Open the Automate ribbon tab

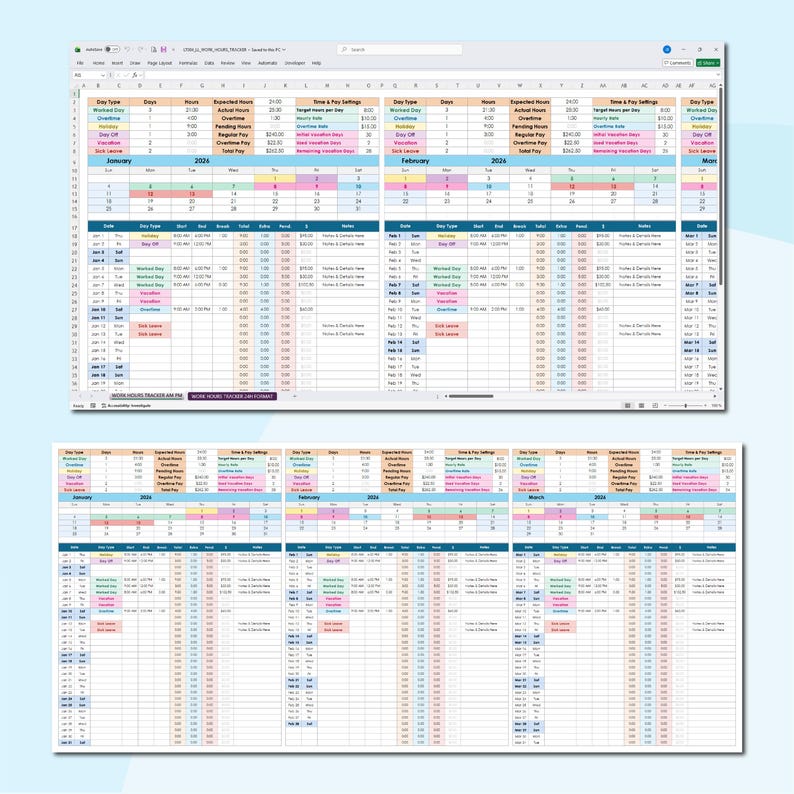267,63
